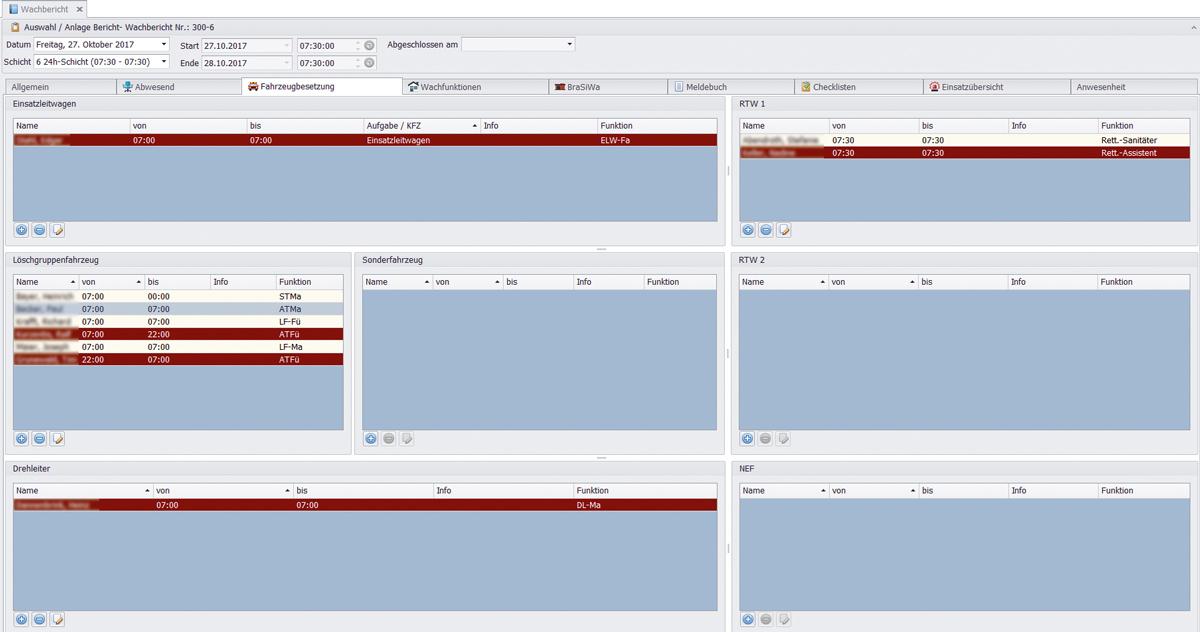Delete selected entry in Drehleiter panel
The image size is (1200, 632).
40,620
